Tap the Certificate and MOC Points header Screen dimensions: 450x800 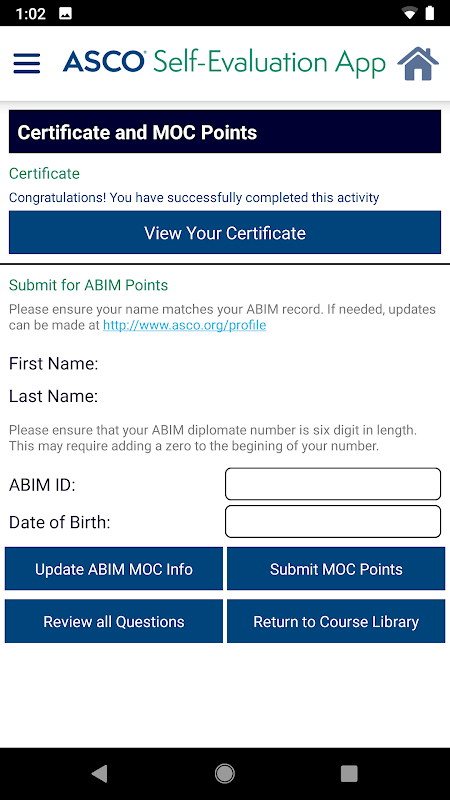[x=225, y=132]
